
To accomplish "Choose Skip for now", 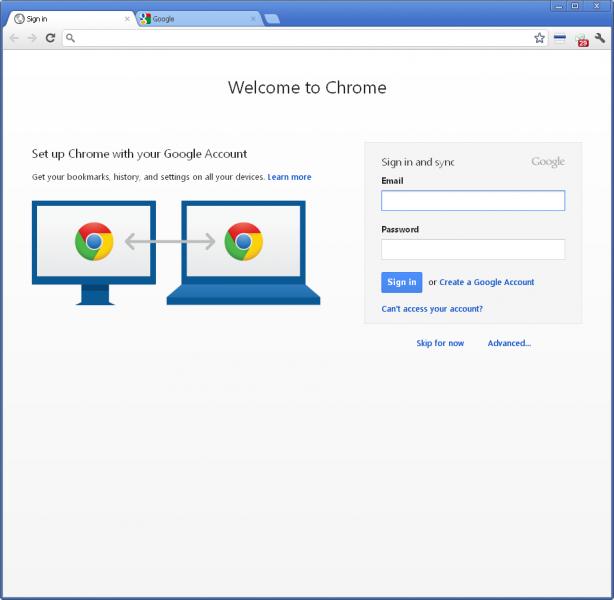I will [x=440, y=343].
